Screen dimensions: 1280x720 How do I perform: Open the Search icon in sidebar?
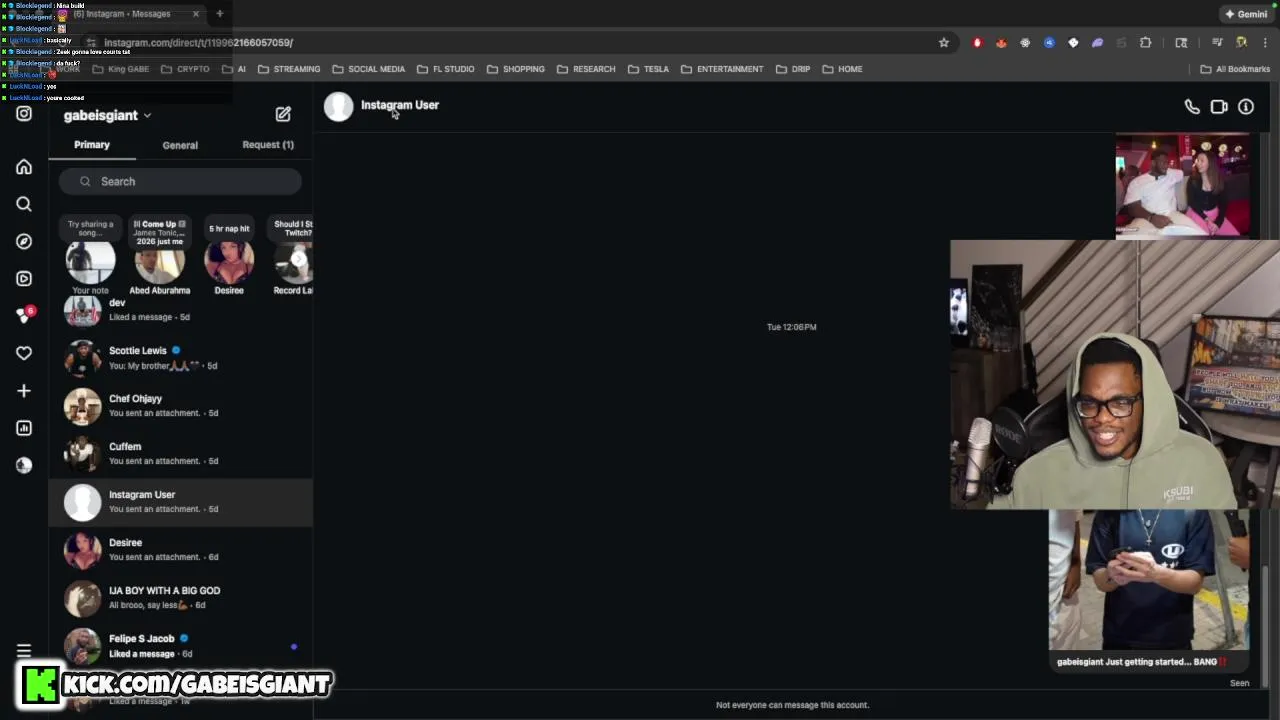coord(24,204)
